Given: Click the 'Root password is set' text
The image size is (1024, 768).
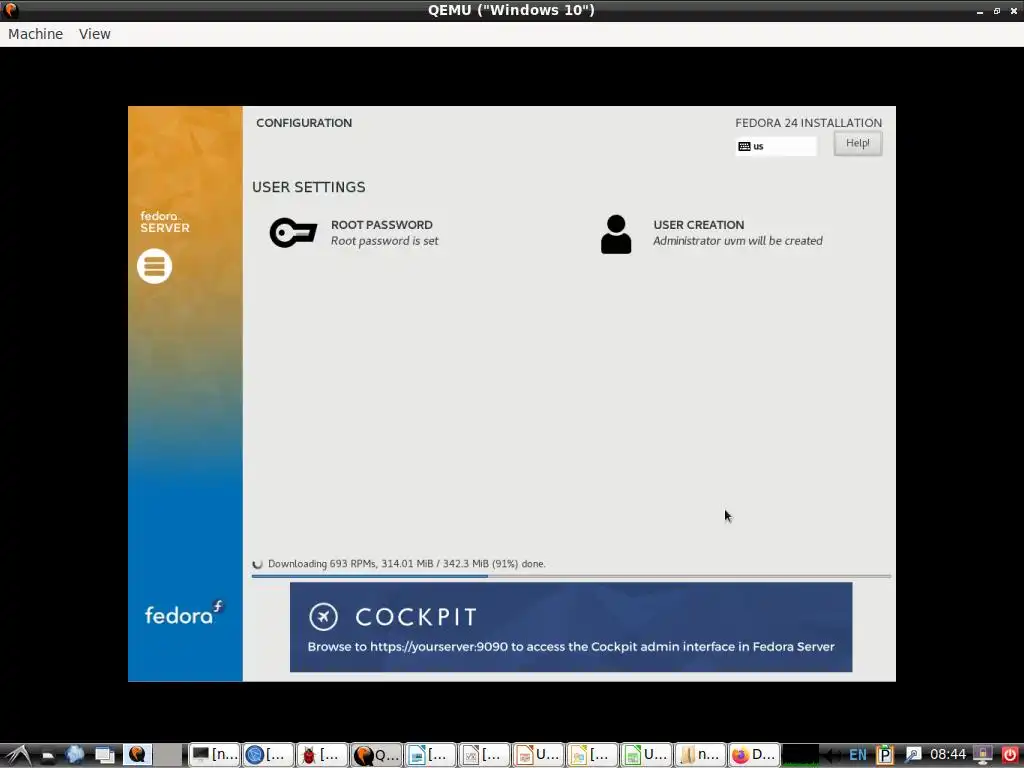Looking at the screenshot, I should (x=385, y=241).
